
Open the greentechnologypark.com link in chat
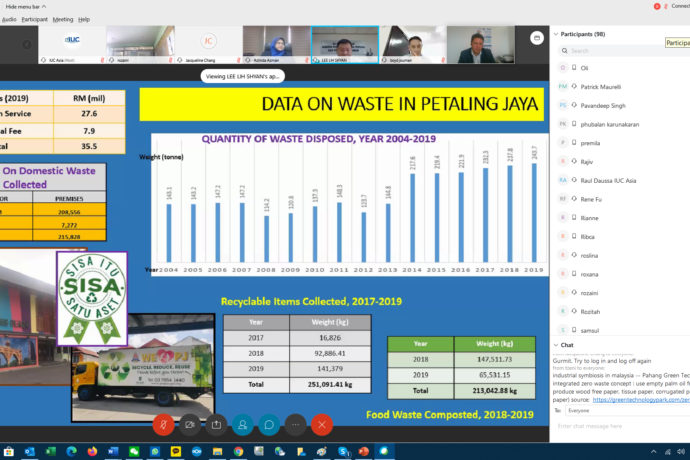[641, 400]
